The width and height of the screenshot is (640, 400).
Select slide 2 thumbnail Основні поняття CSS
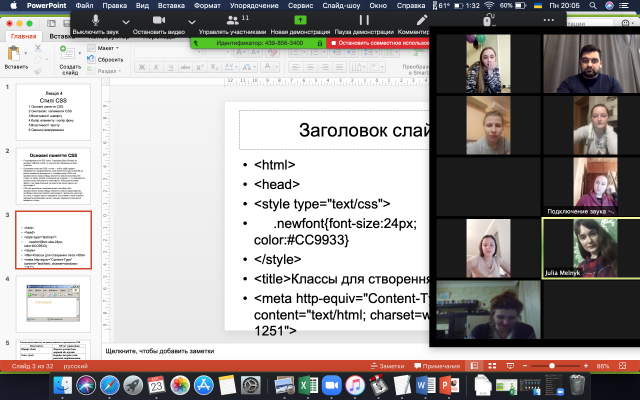pyautogui.click(x=53, y=176)
